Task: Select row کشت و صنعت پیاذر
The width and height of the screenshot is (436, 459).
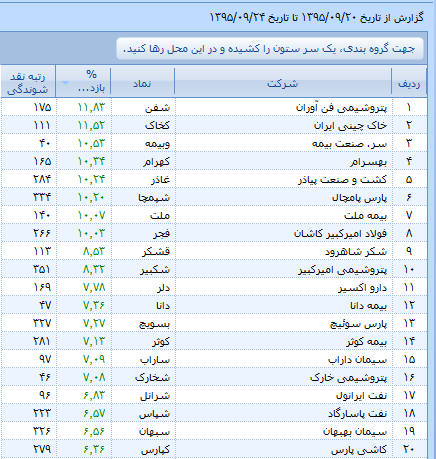Action: (x=214, y=179)
